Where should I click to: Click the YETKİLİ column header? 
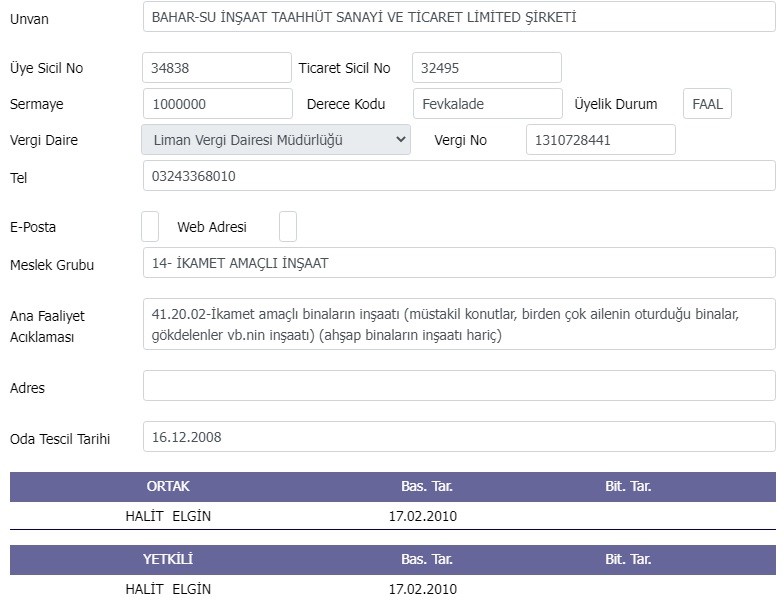point(168,559)
